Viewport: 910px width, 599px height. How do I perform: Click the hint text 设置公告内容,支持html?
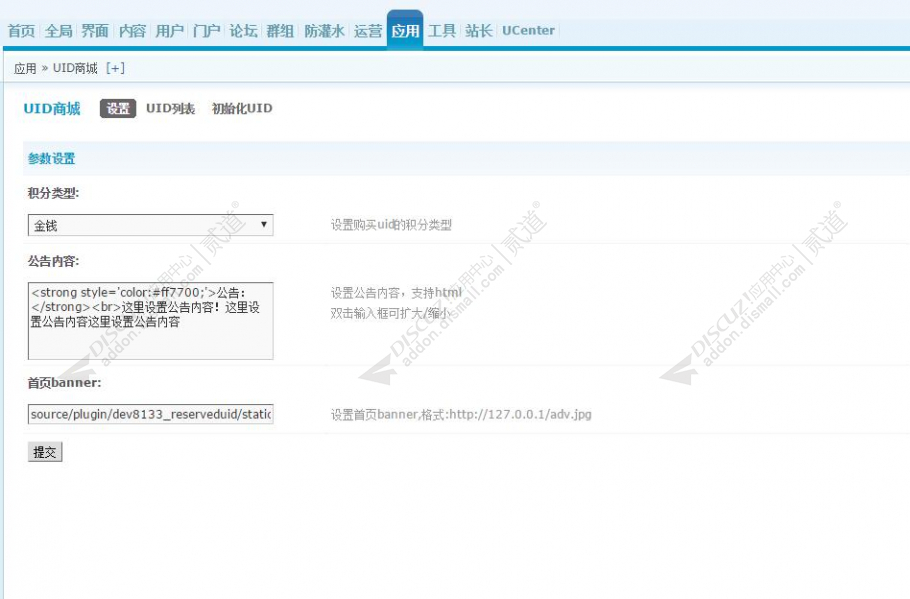[x=396, y=293]
